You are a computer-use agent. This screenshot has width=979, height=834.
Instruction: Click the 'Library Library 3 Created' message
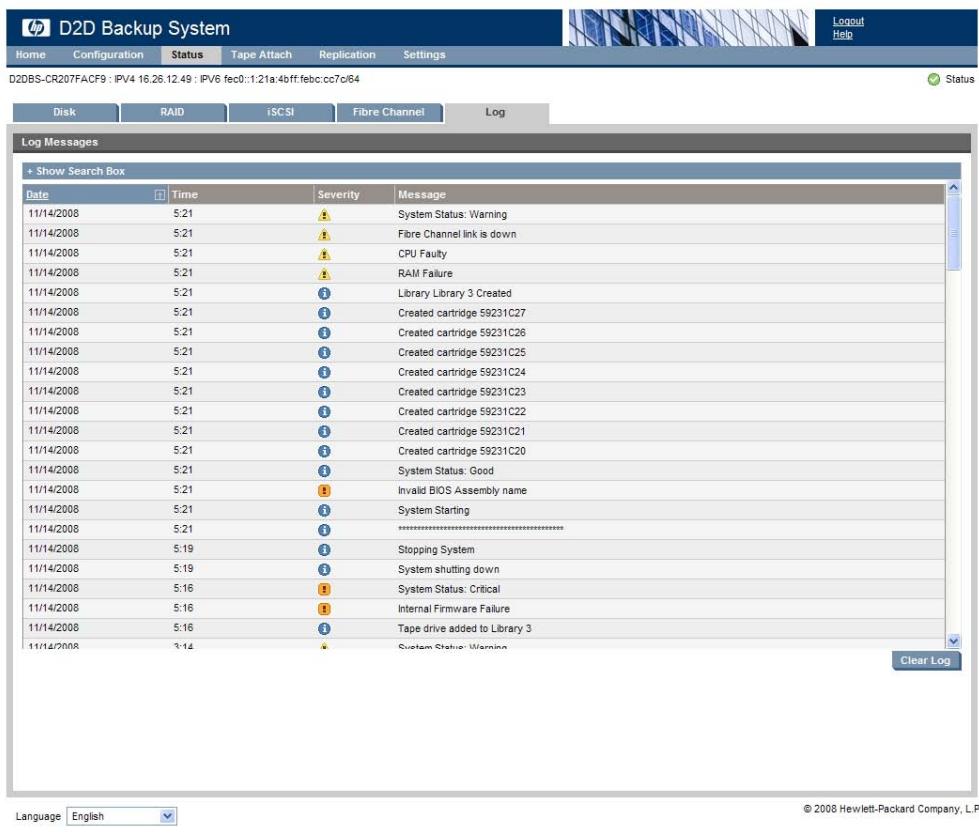[x=455, y=293]
